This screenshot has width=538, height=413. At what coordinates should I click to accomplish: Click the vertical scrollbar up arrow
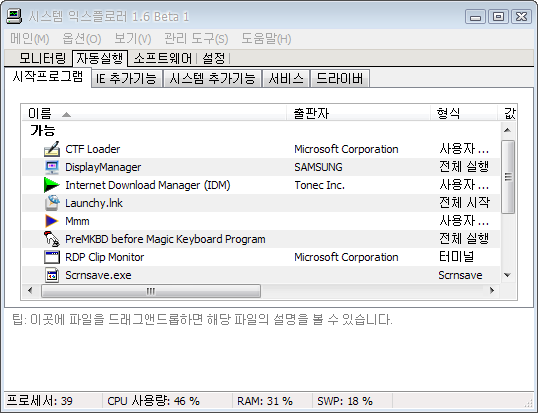[507, 130]
